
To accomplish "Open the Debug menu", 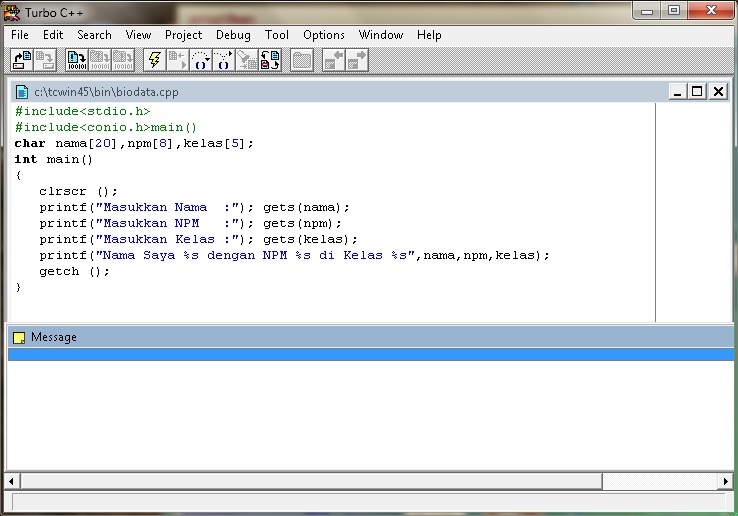I will [x=233, y=35].
